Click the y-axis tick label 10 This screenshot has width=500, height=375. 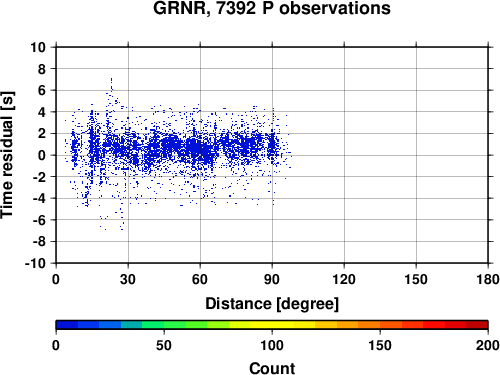point(38,47)
